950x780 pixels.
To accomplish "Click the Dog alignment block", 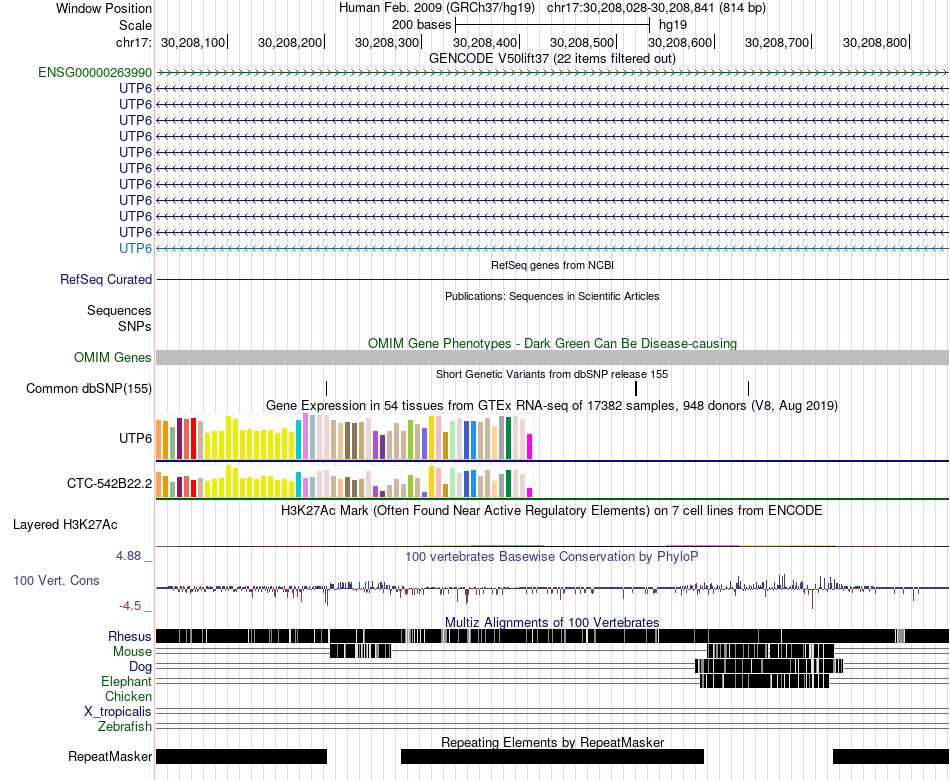I will (769, 666).
